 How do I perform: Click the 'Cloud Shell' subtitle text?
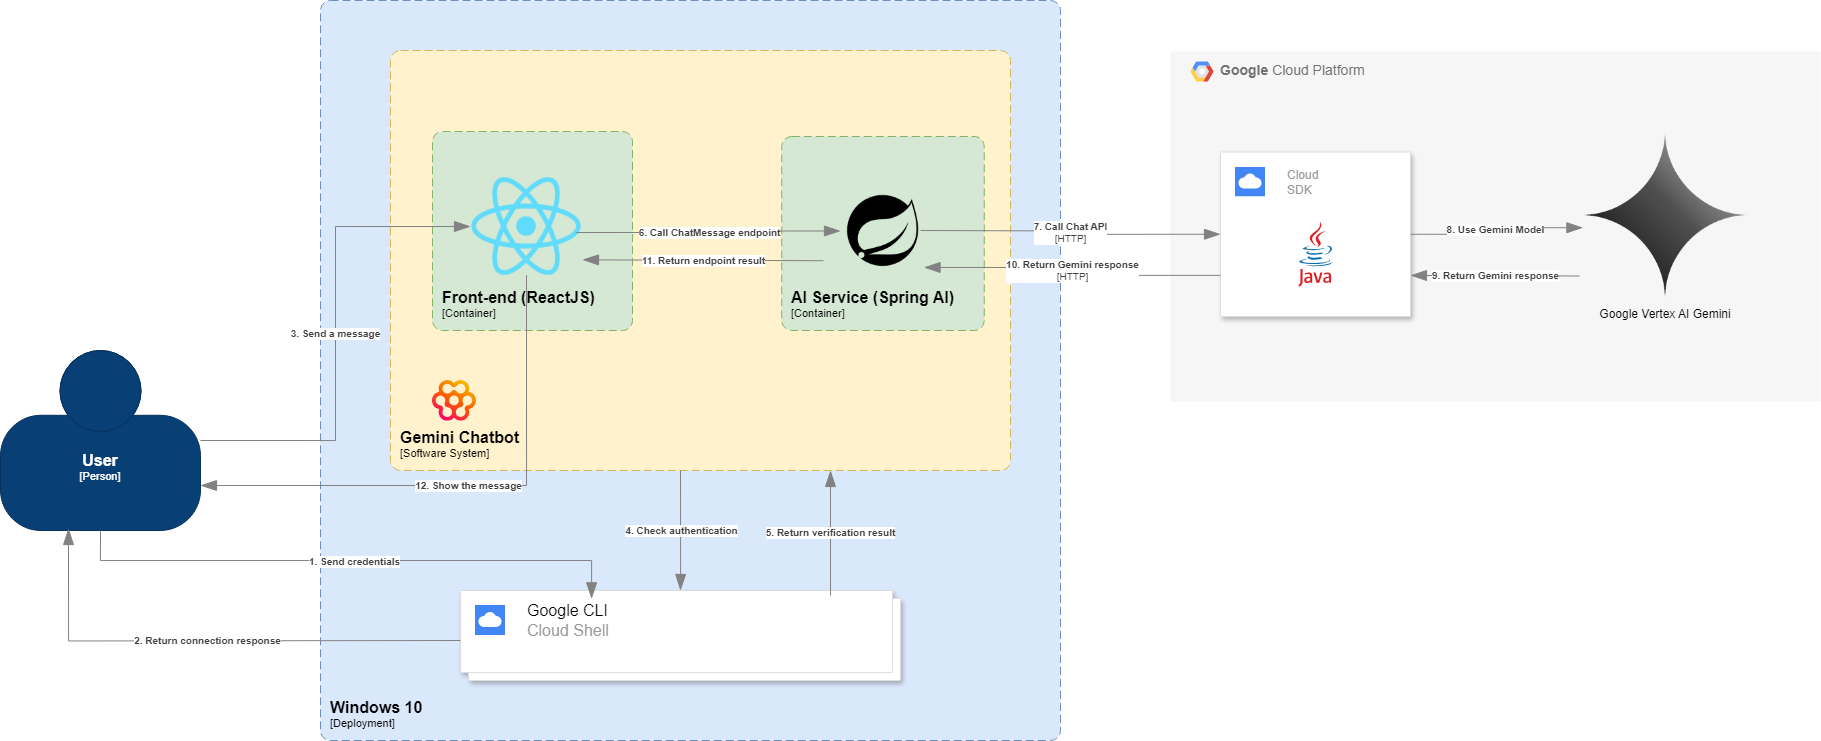[568, 630]
